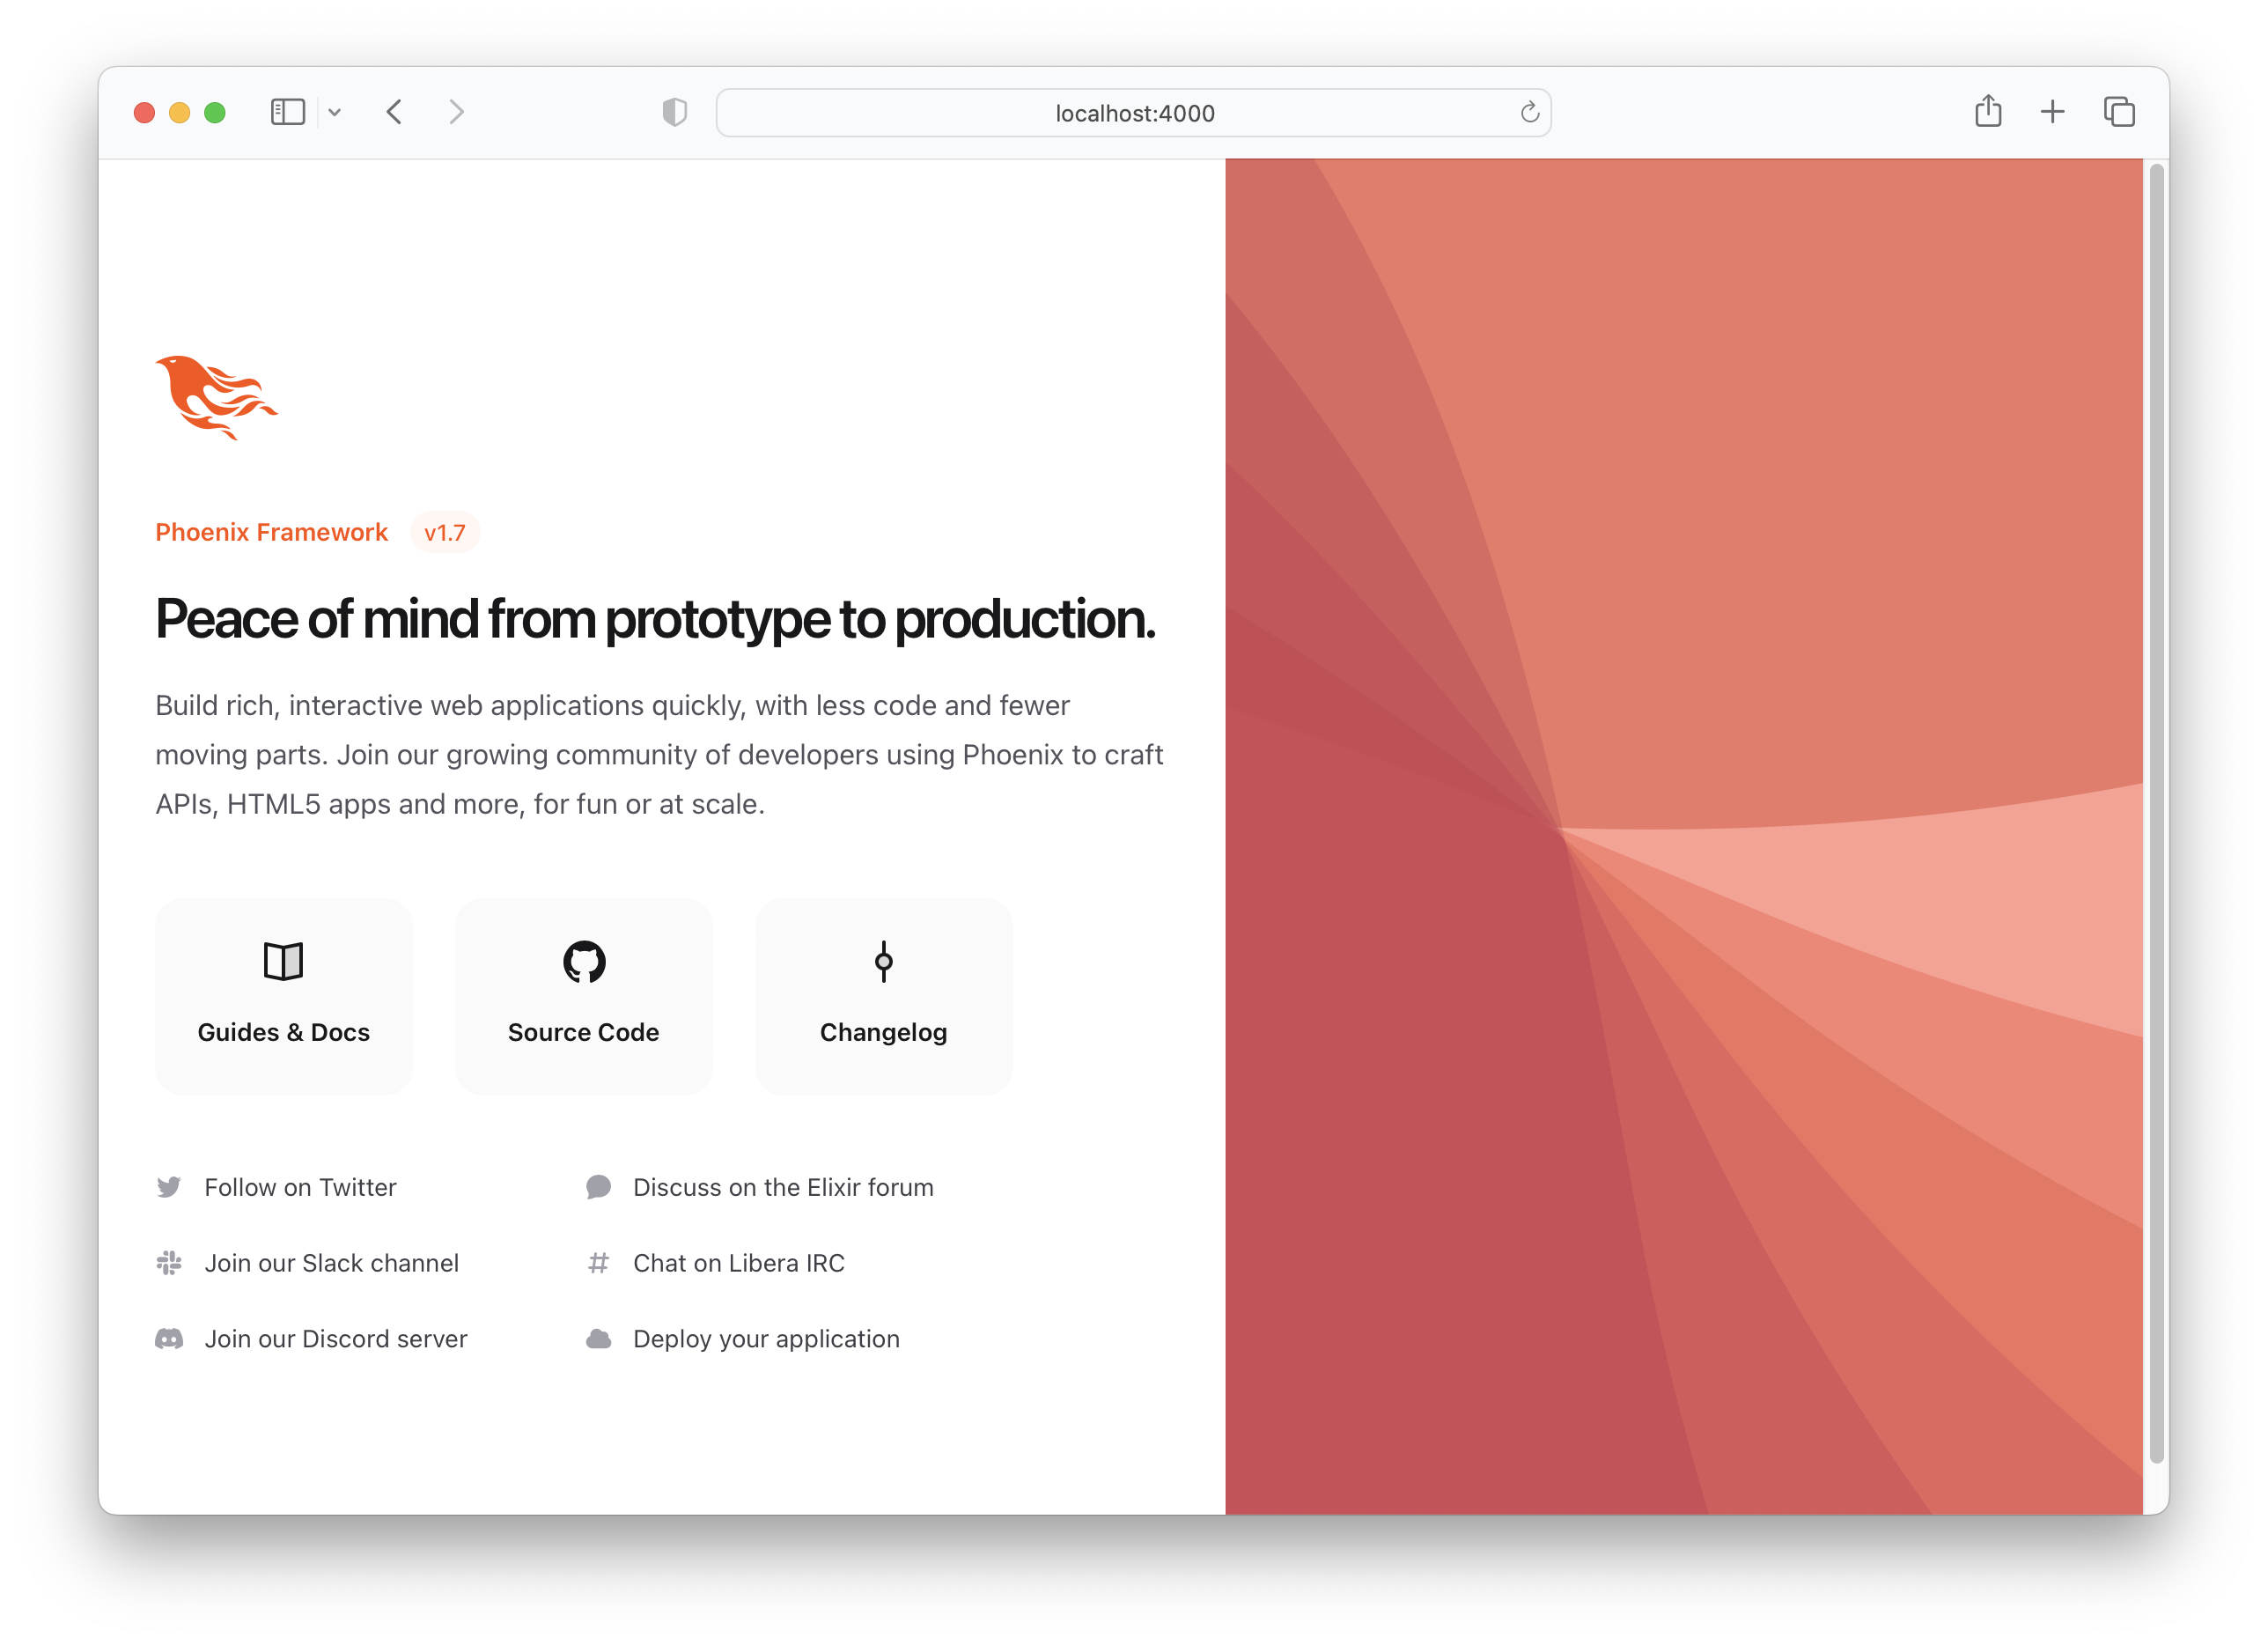This screenshot has width=2268, height=1645.
Task: Open Chat on Libera IRC link
Action: (x=738, y=1263)
